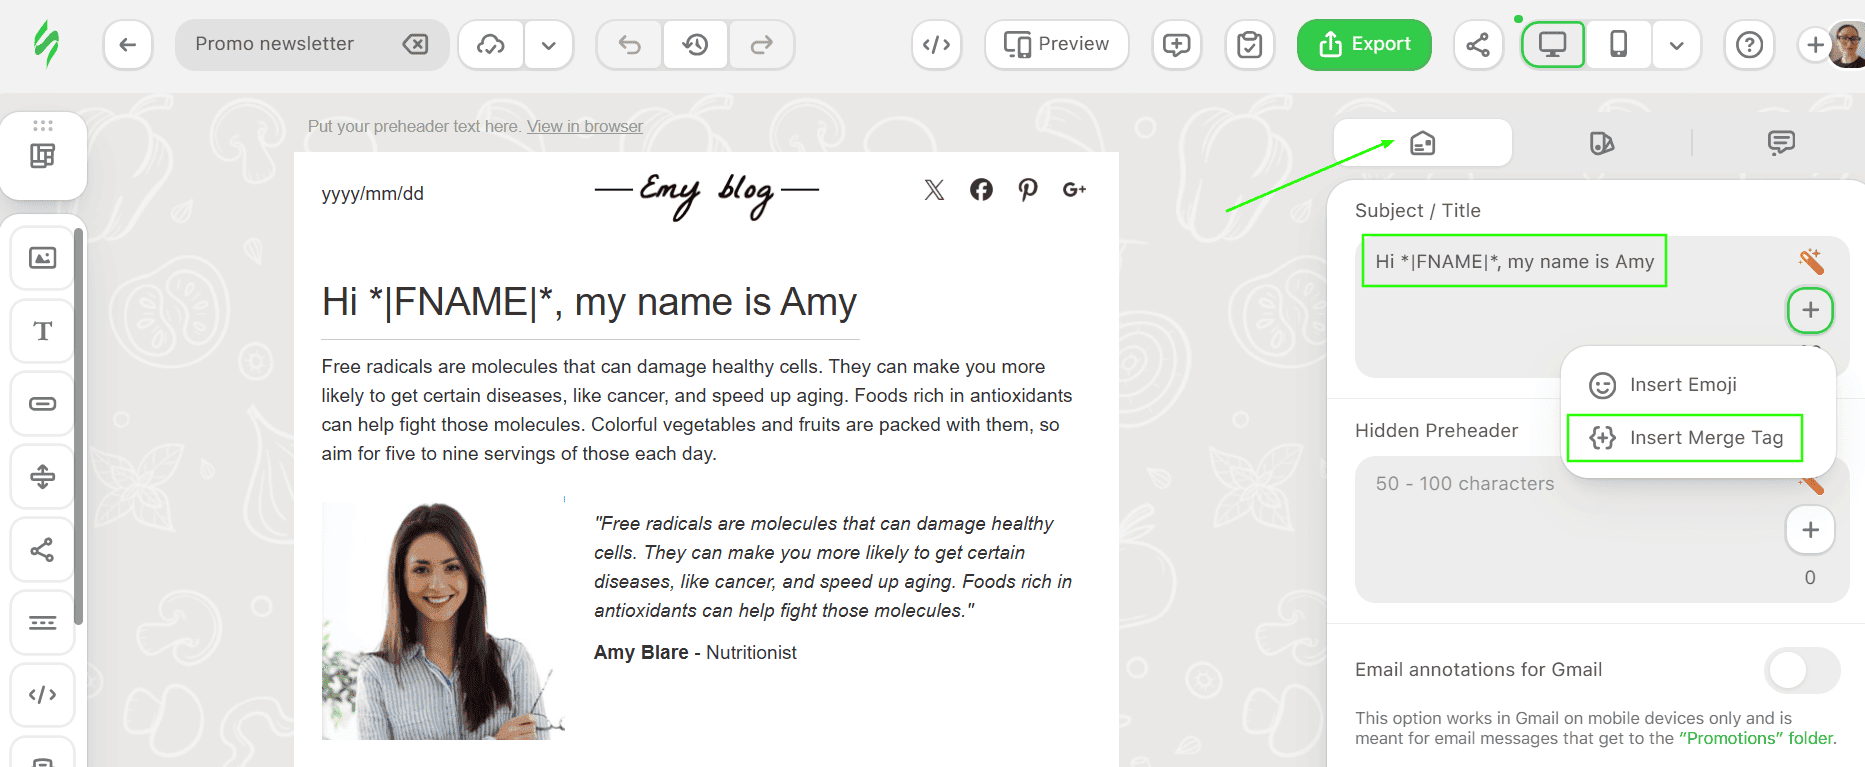Select the HTML code block in sidebar
Screen dimensions: 1865x767
[43, 695]
